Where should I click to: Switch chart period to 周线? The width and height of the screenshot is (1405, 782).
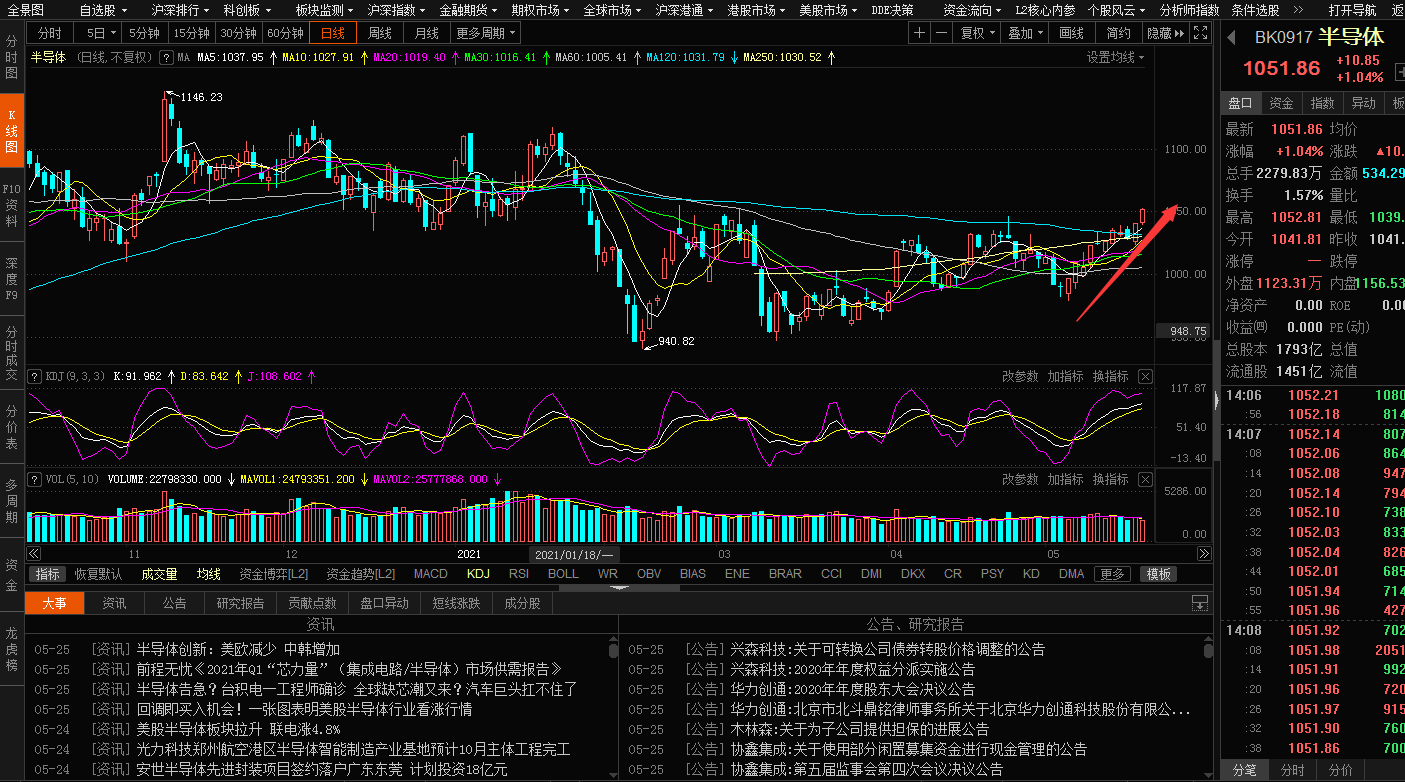pyautogui.click(x=380, y=33)
